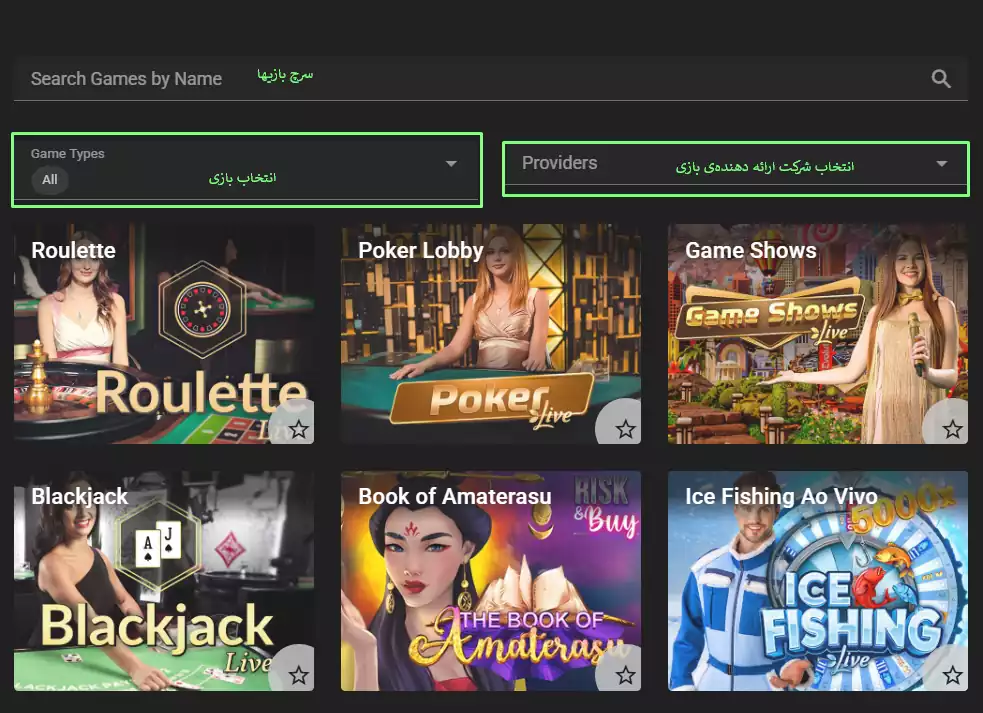
Task: Launch the Poker Lobby game tile
Action: click(491, 334)
